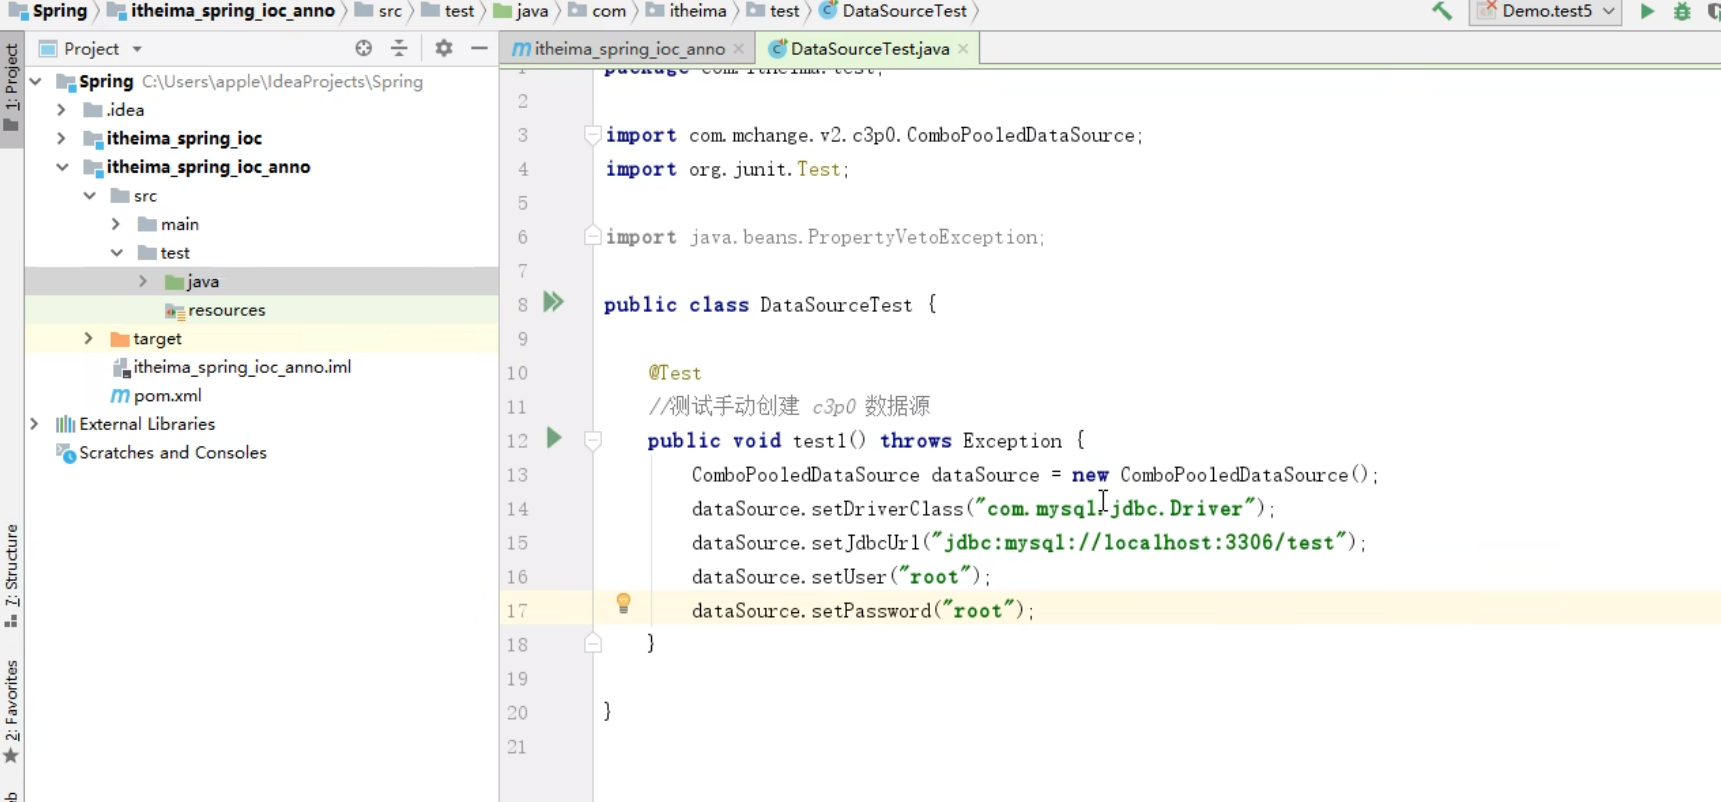Screen dimensions: 1721x802
Task: Open the Demo.test5 run configuration dropdown
Action: tap(1546, 11)
